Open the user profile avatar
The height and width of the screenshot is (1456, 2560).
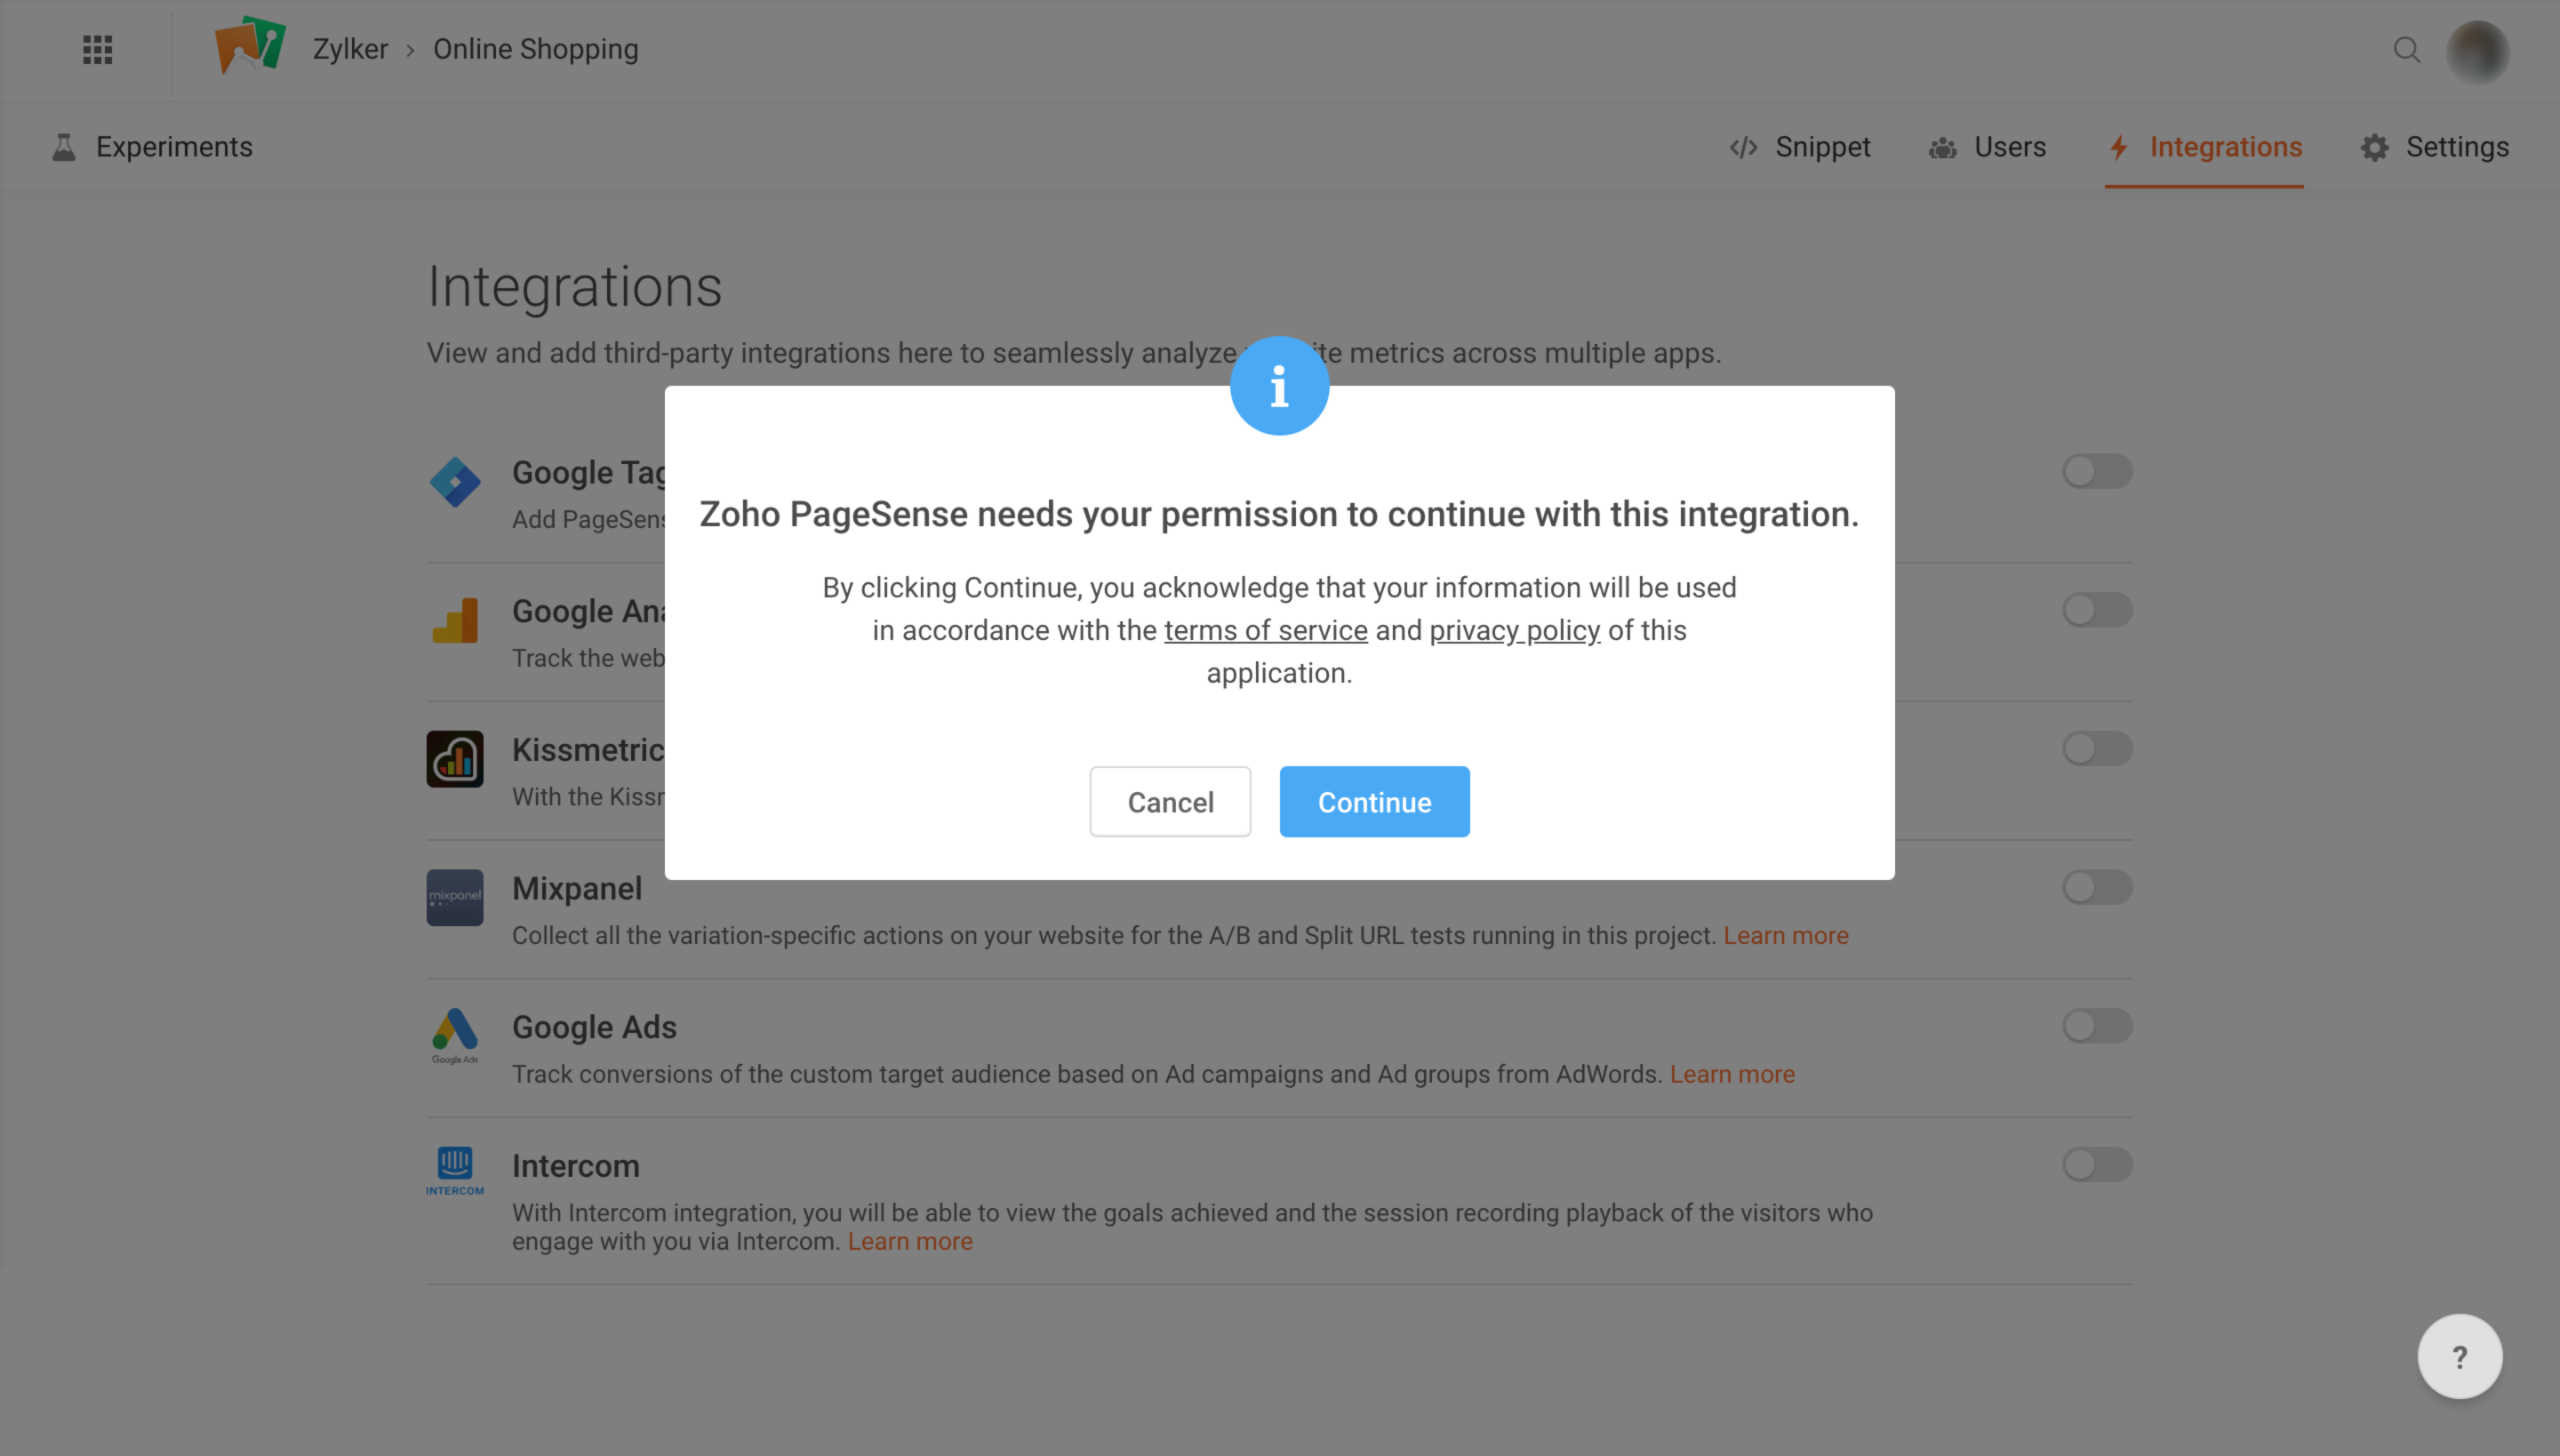[2477, 51]
